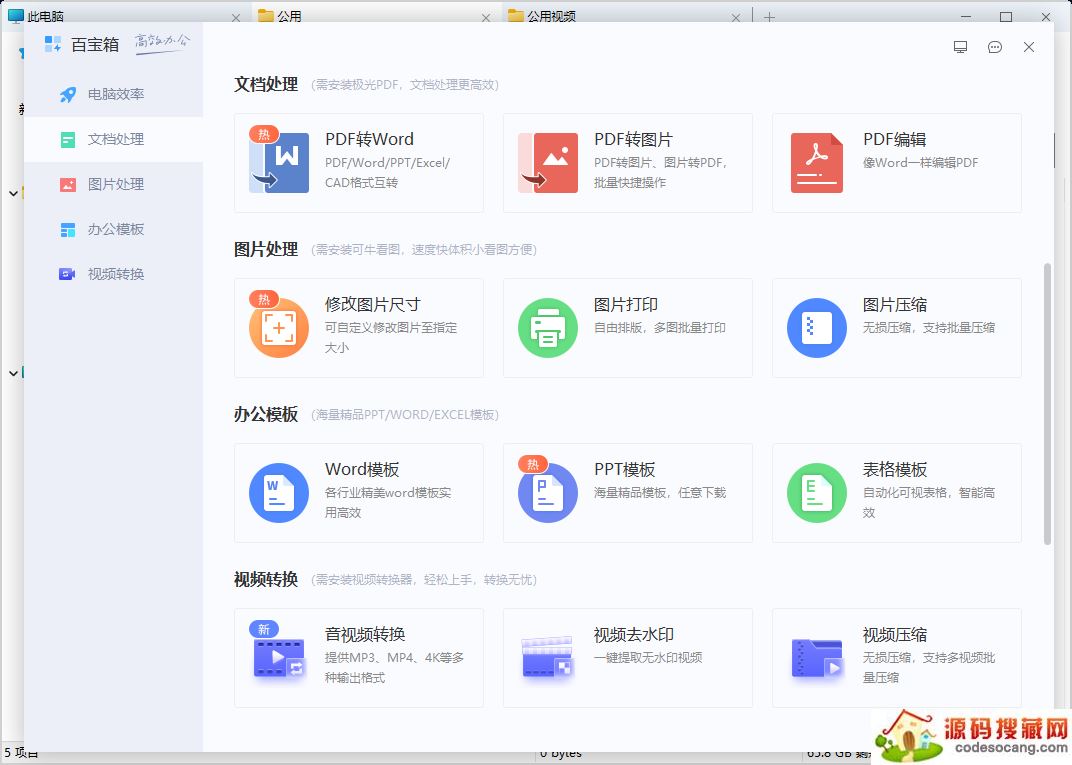Open the 表格模板 templates

[x=895, y=493]
